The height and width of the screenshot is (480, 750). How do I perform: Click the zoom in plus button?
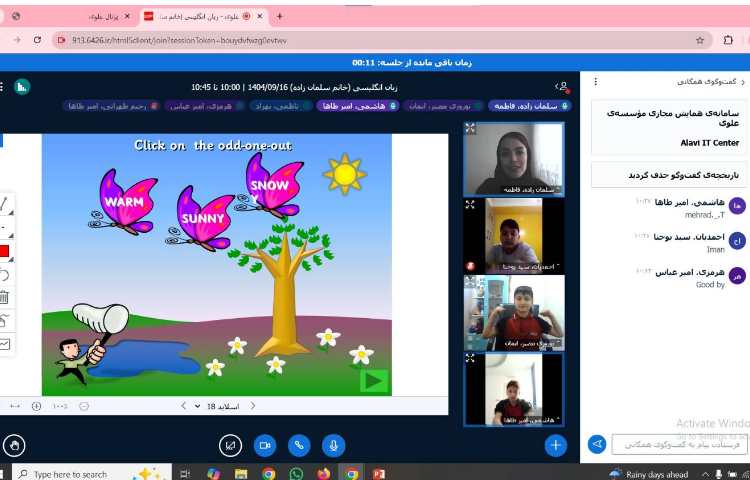coord(36,406)
